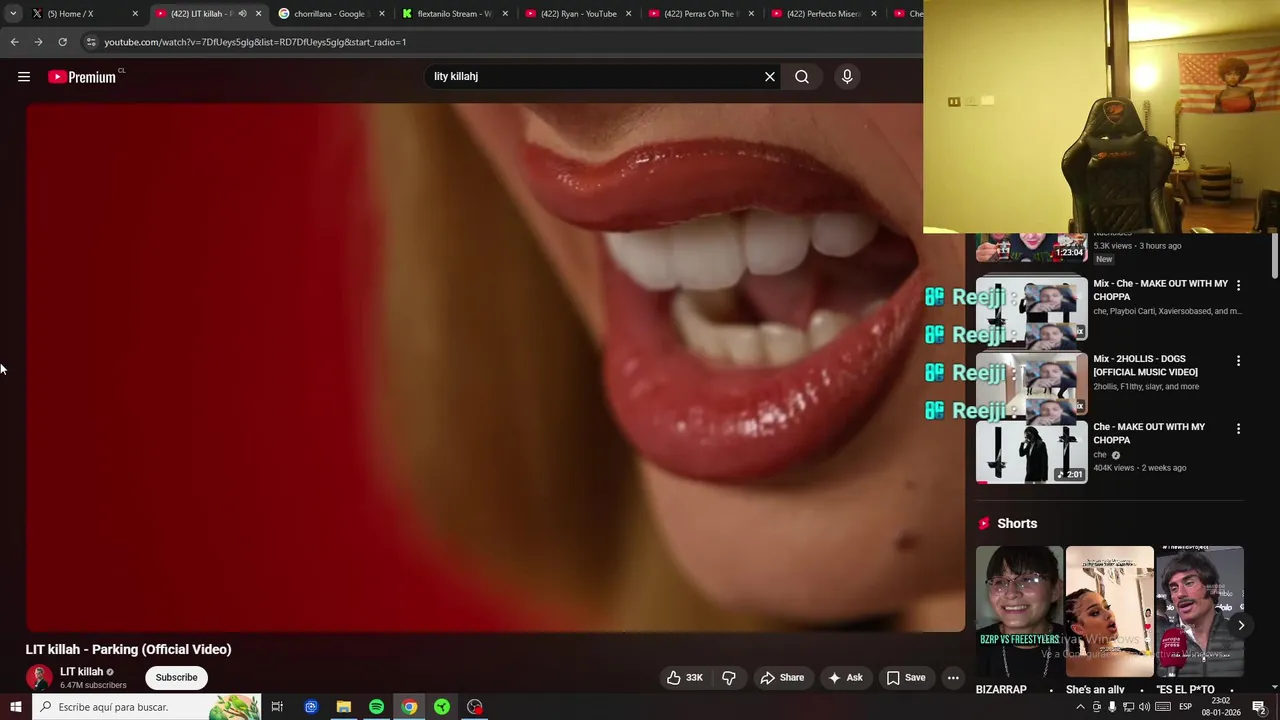Viewport: 1280px width, 720px height.
Task: Open the Ask AI button
Action: [x=845, y=677]
